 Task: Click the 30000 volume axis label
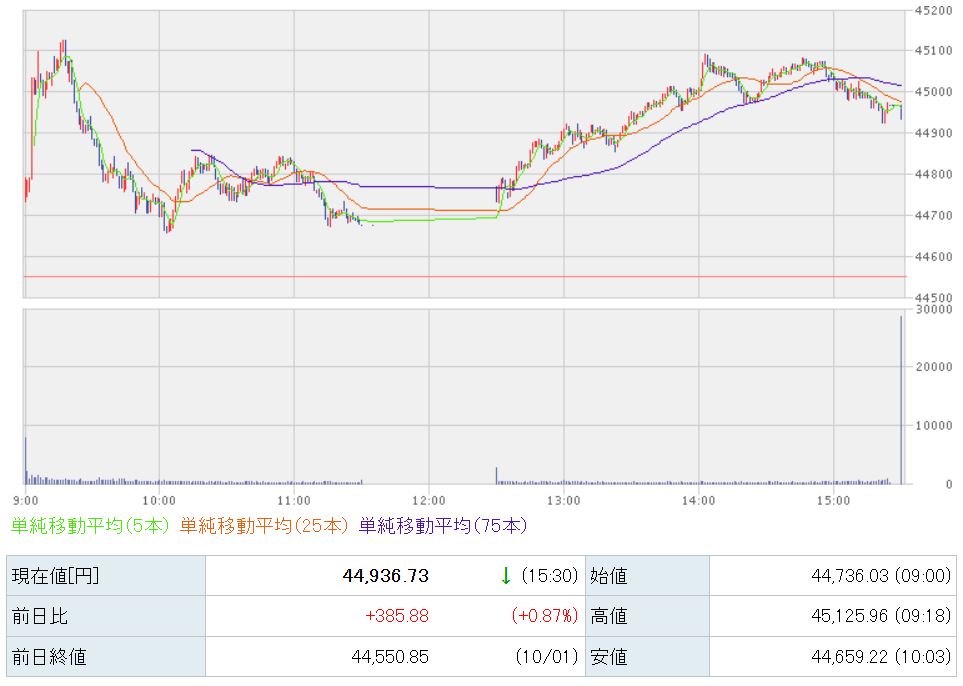(x=932, y=310)
